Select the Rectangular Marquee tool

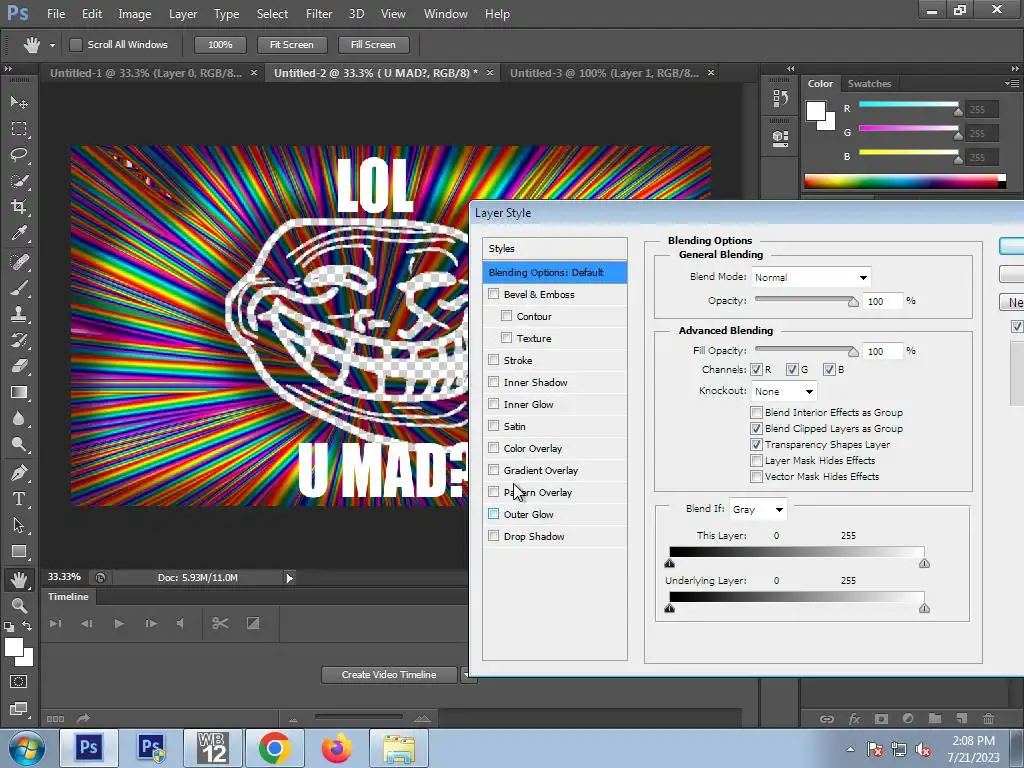pyautogui.click(x=19, y=129)
